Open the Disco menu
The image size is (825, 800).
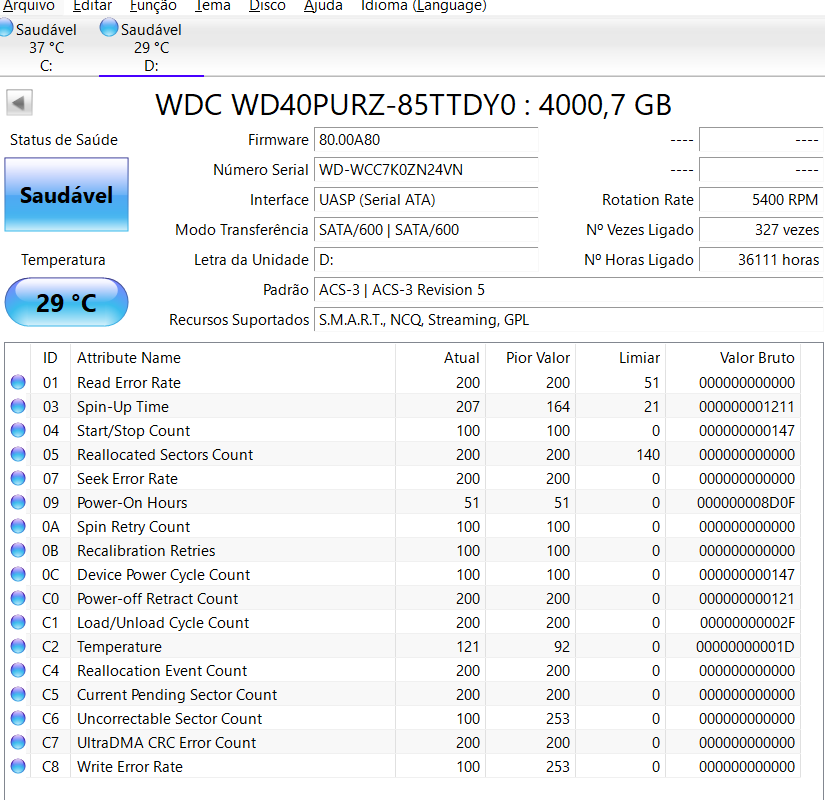[267, 6]
